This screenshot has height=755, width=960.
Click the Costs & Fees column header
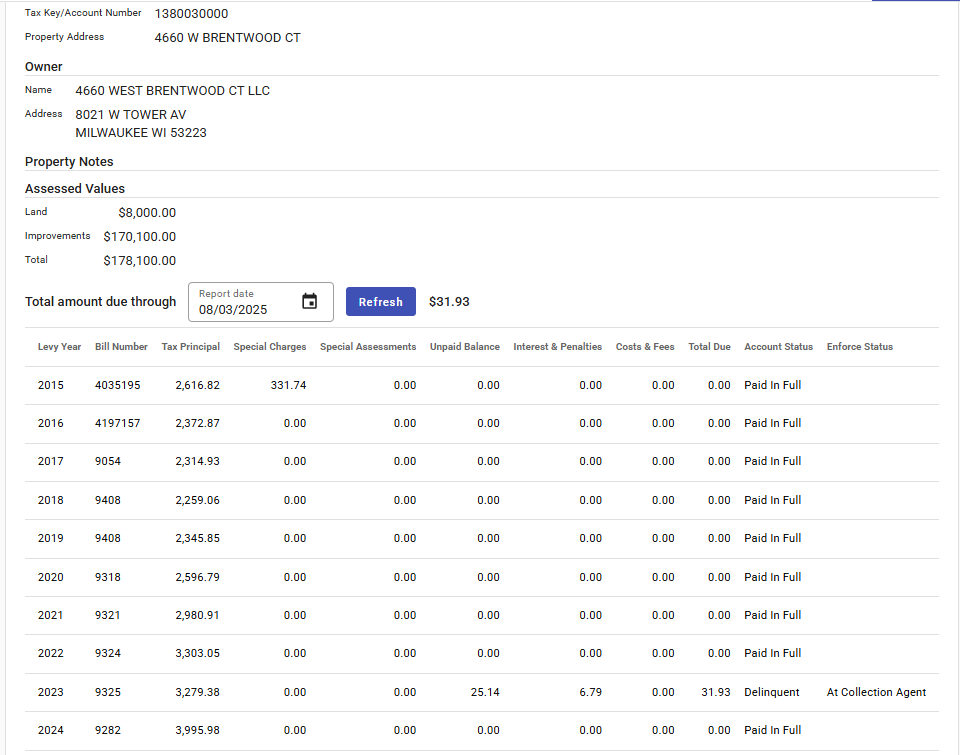(x=645, y=347)
